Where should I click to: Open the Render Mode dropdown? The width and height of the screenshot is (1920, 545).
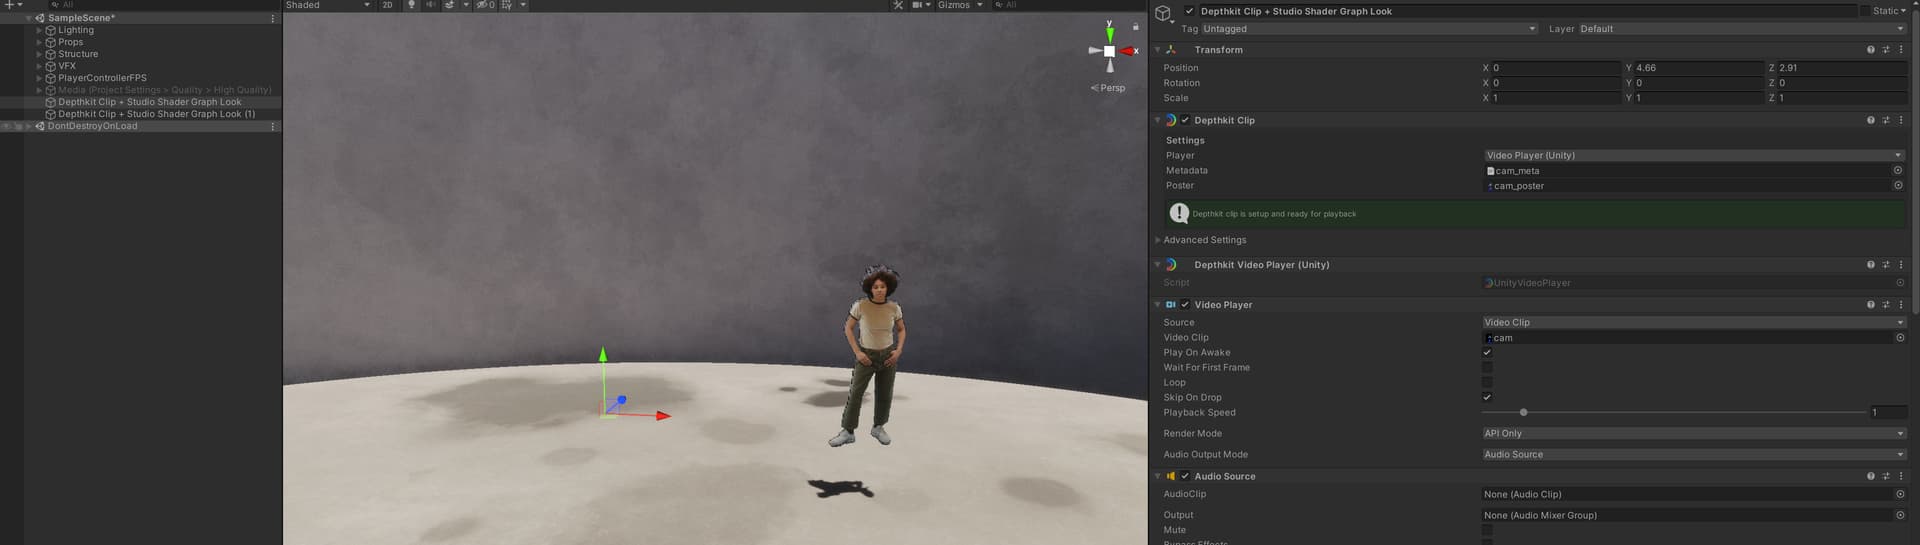(x=1693, y=434)
